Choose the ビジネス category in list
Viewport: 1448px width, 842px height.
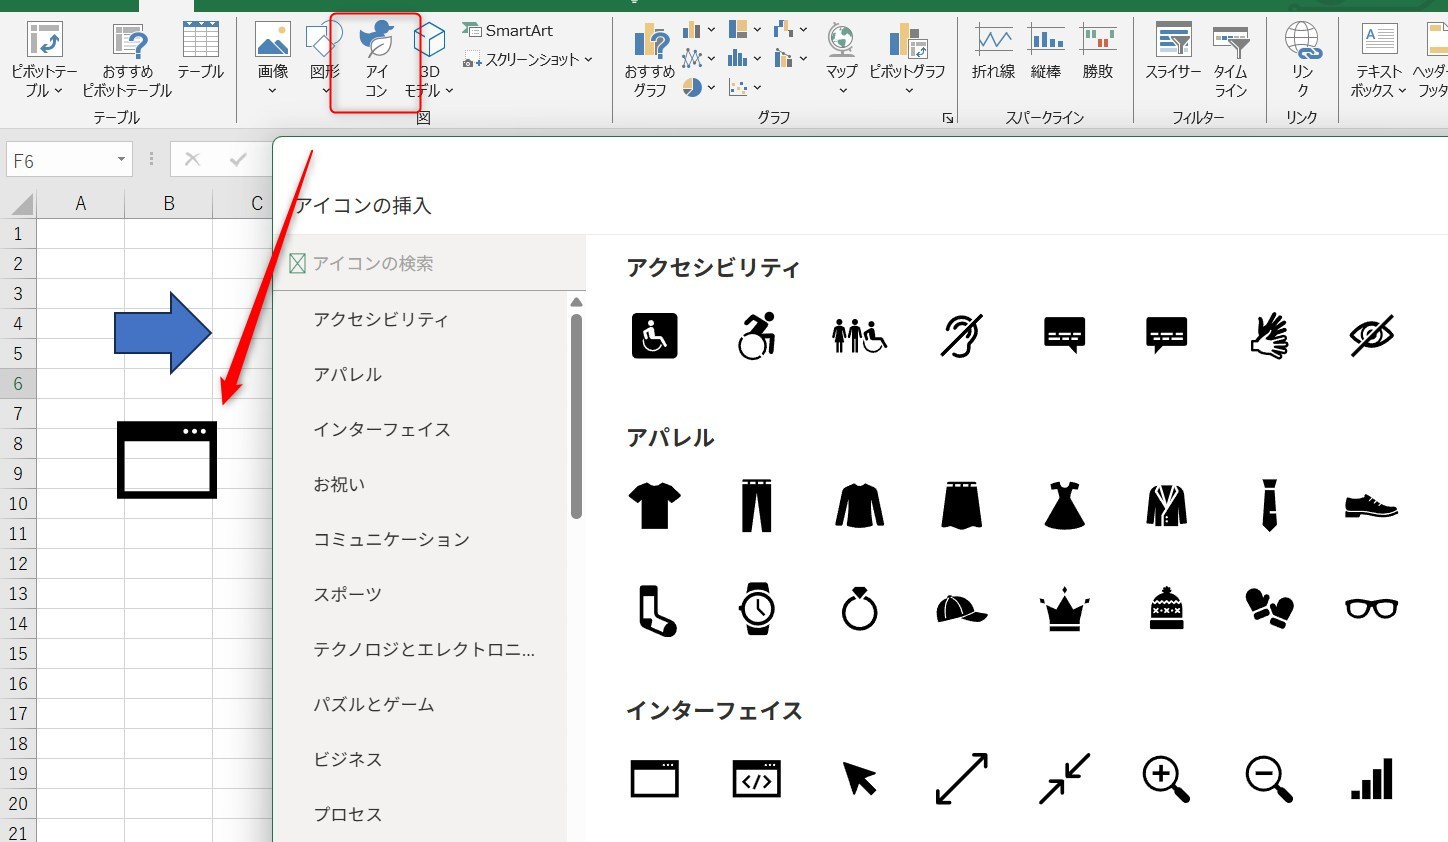pos(348,759)
